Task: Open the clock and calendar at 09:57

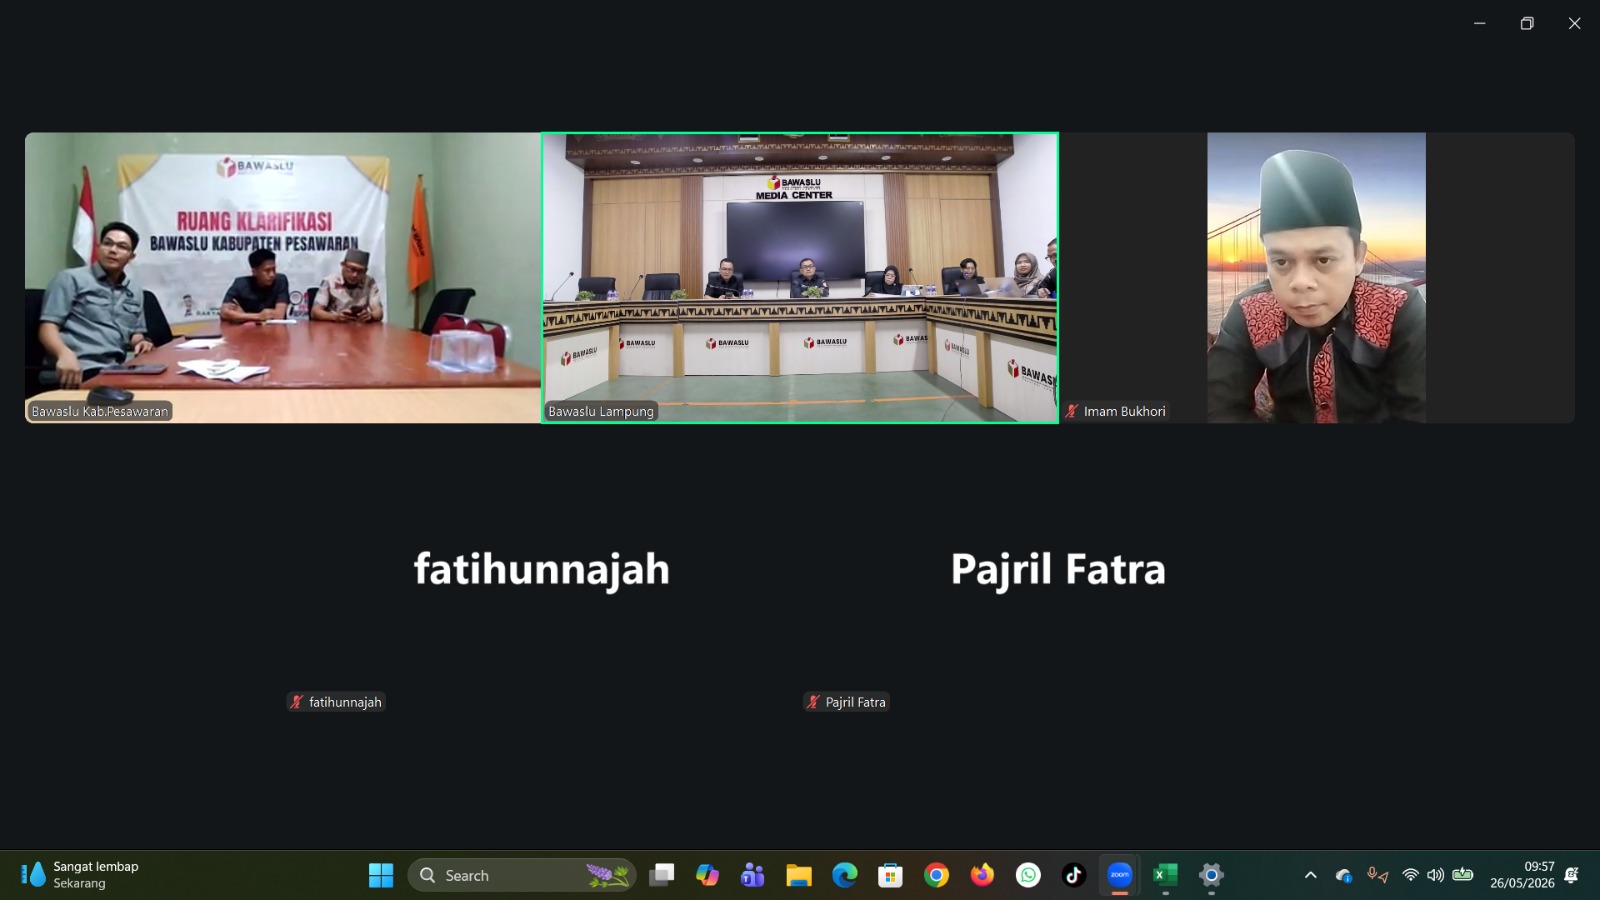Action: 1522,875
